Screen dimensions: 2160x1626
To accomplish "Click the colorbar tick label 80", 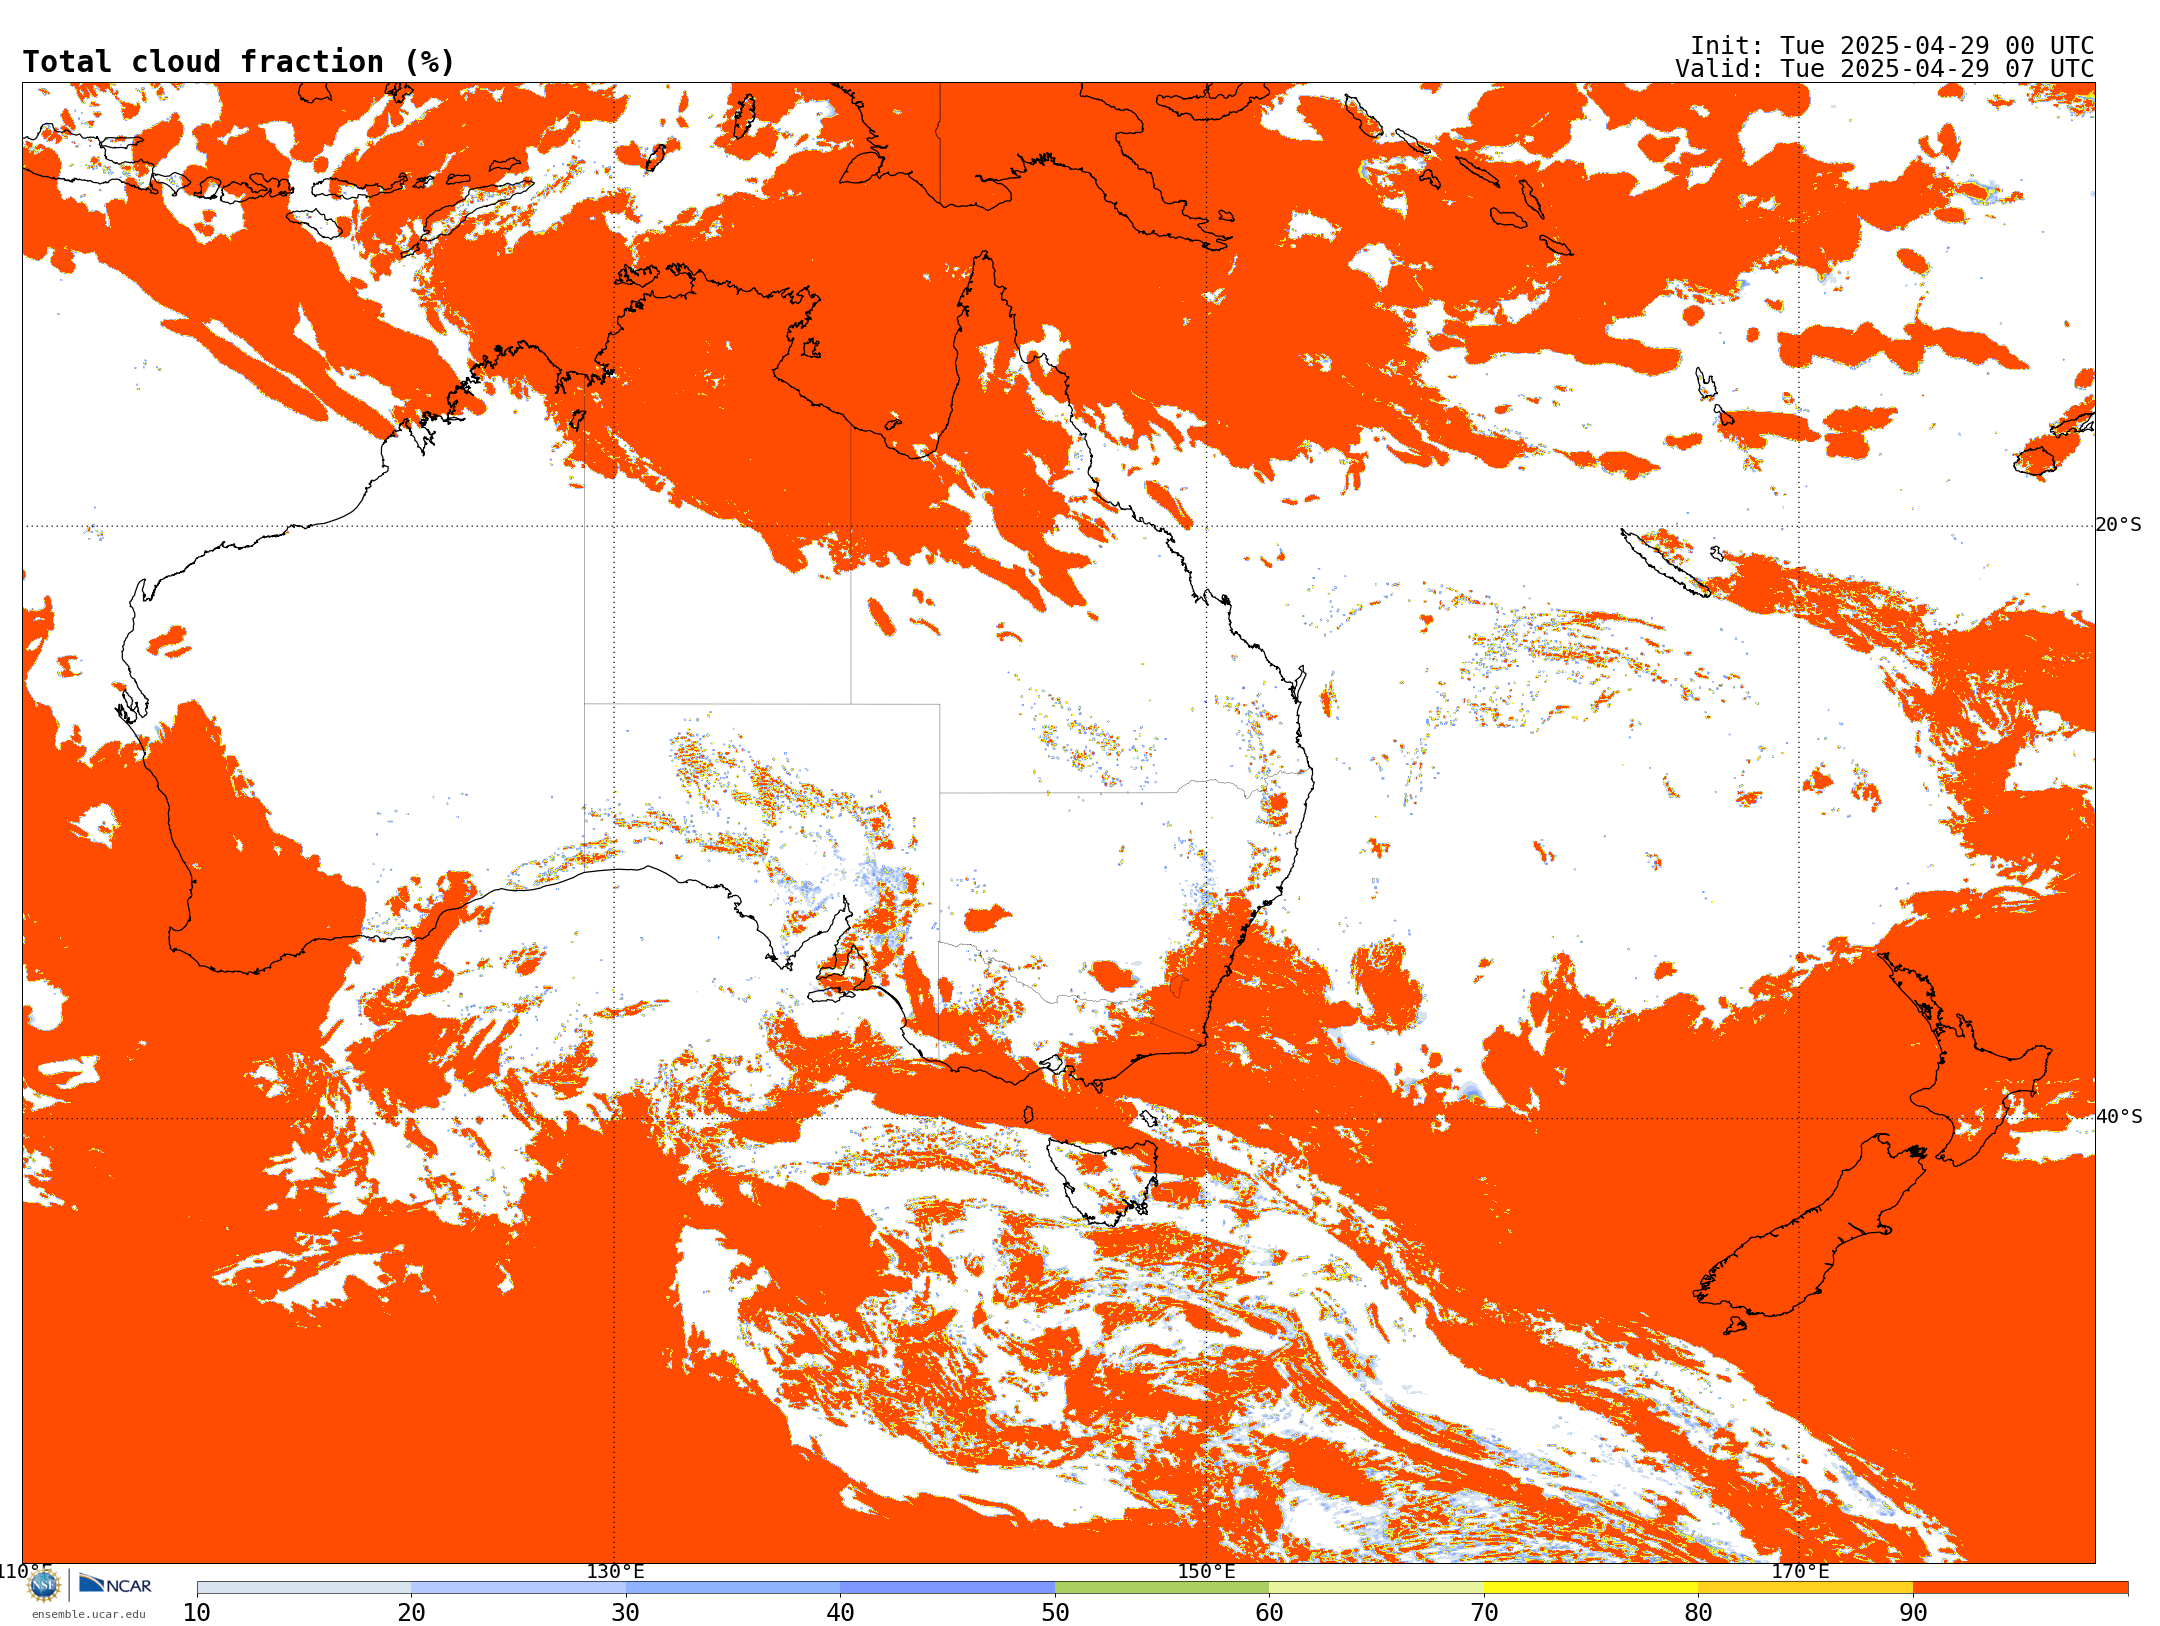I will pyautogui.click(x=1698, y=1613).
